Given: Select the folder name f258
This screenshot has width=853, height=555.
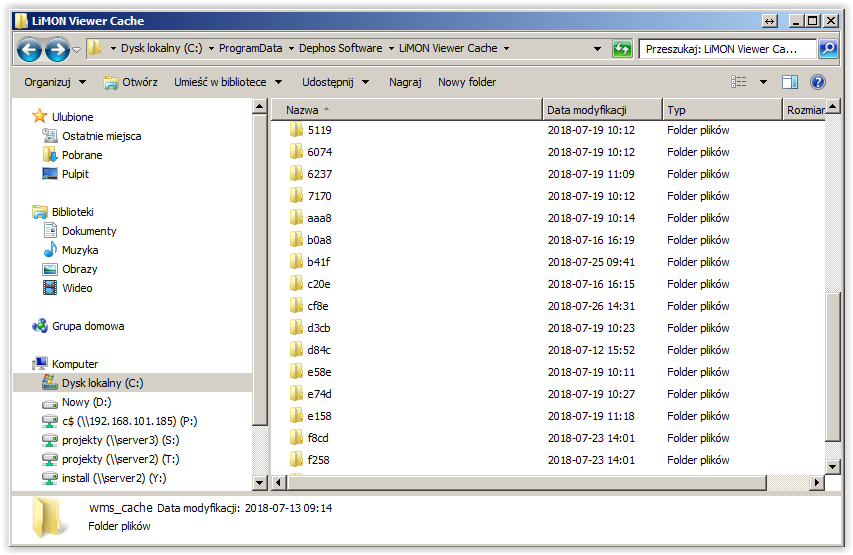Looking at the screenshot, I should (x=318, y=460).
